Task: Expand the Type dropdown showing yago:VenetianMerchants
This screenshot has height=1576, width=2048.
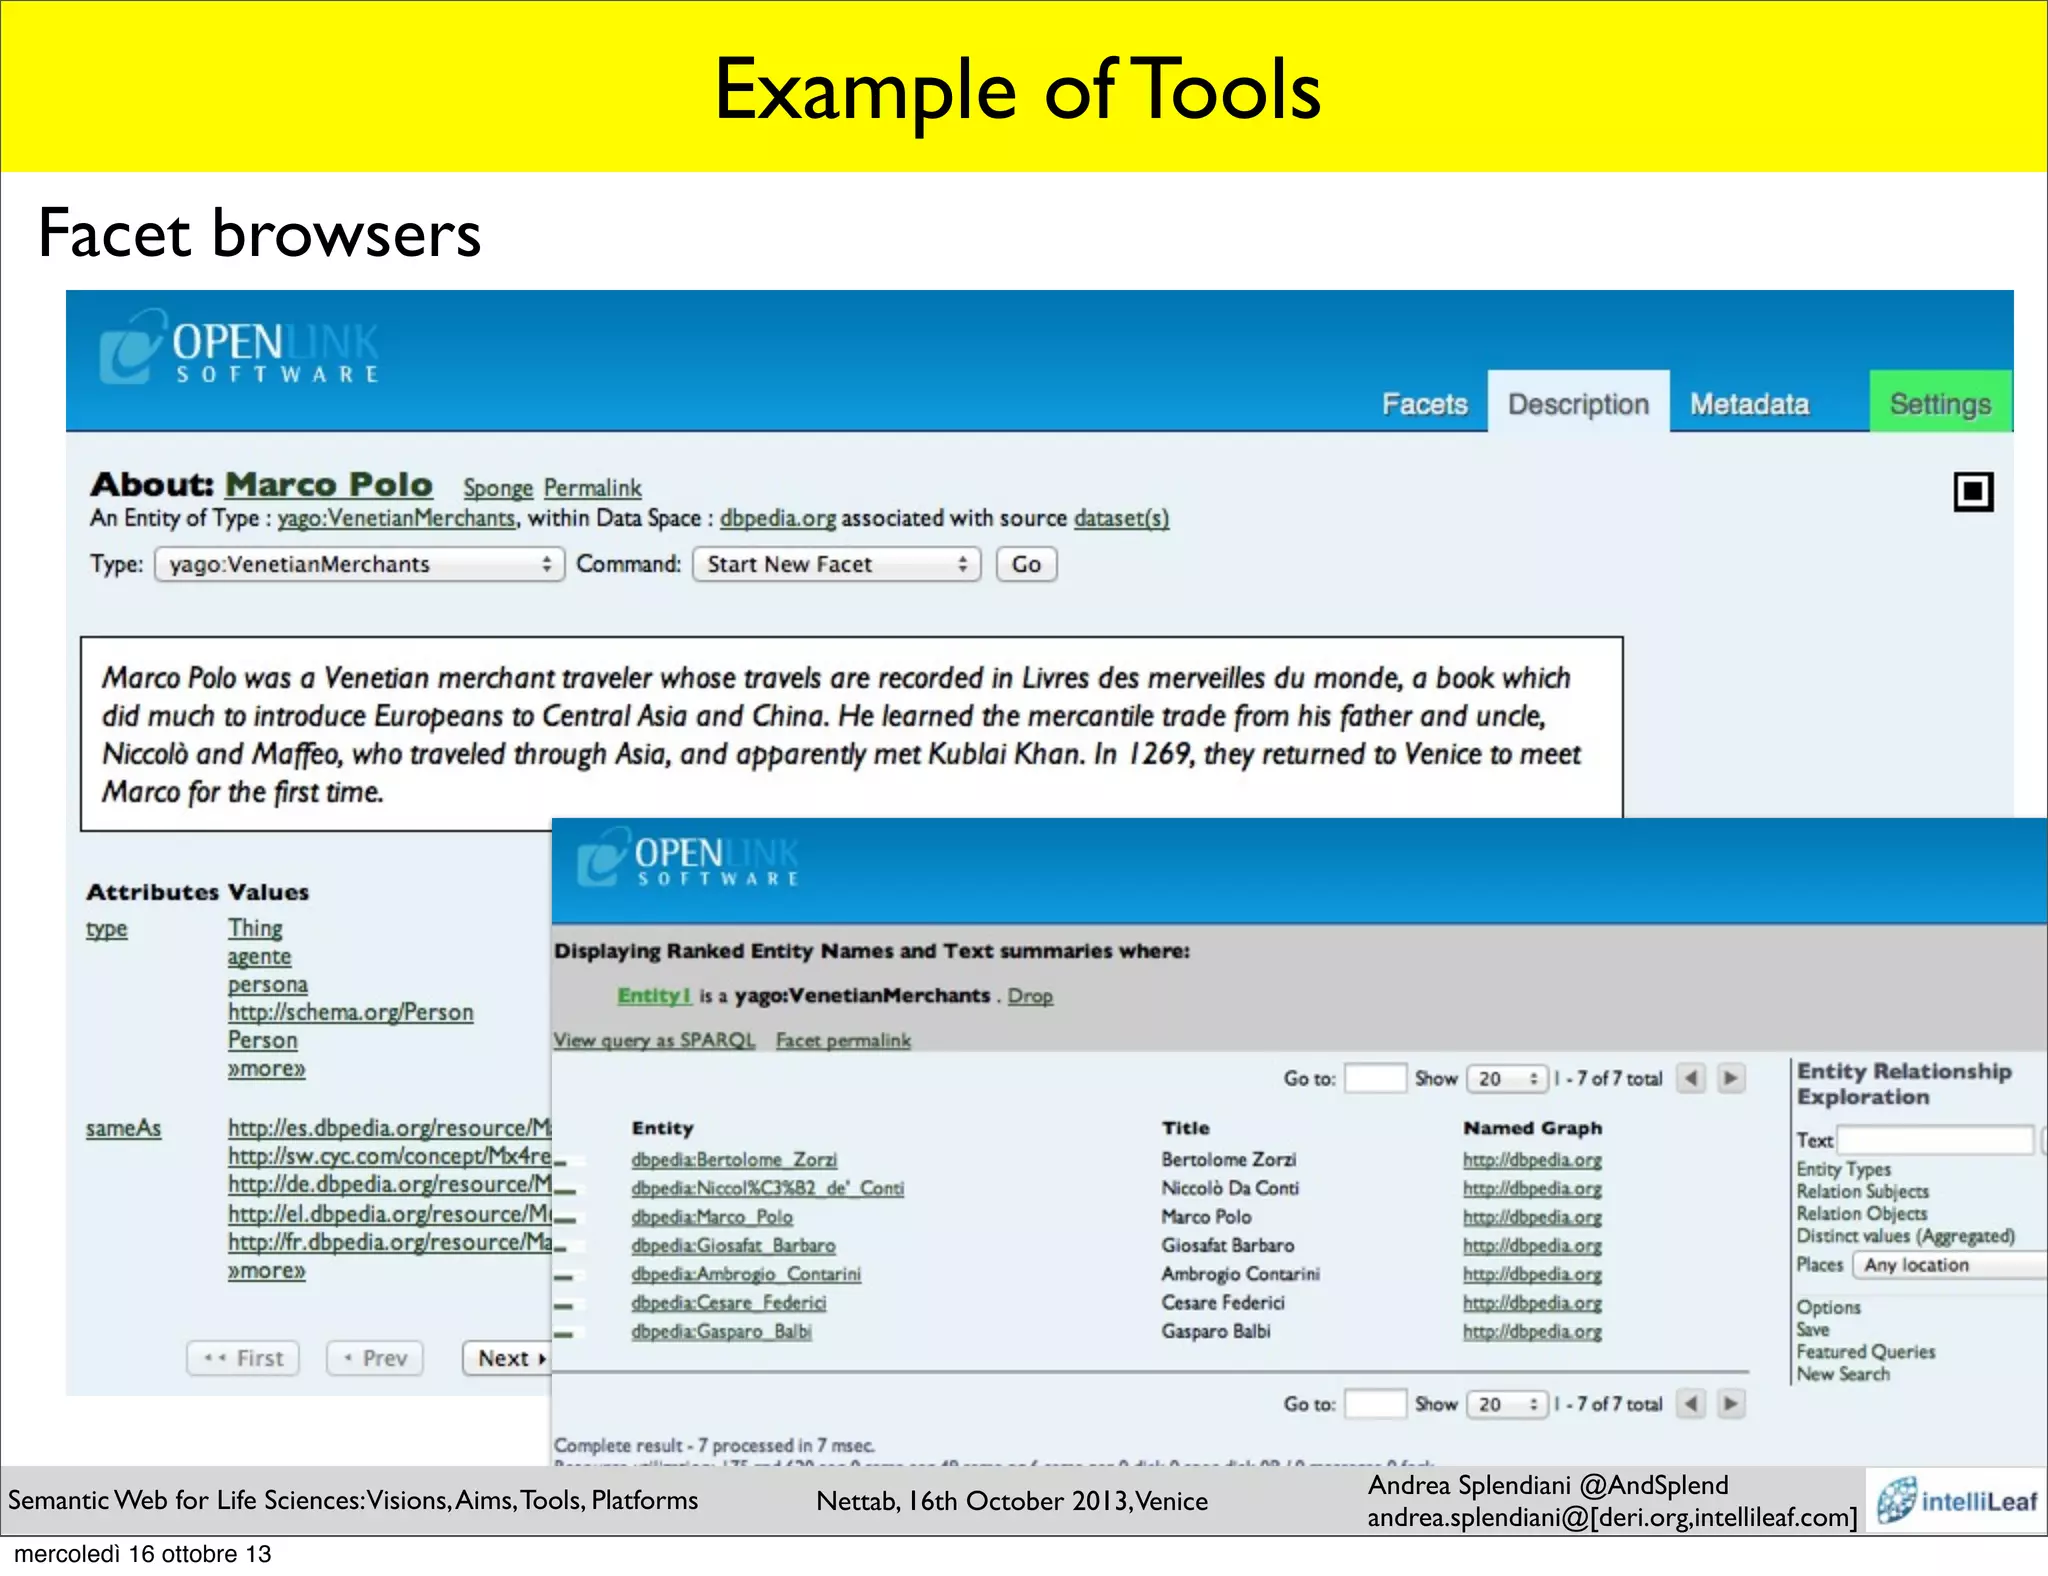Action: [x=359, y=564]
